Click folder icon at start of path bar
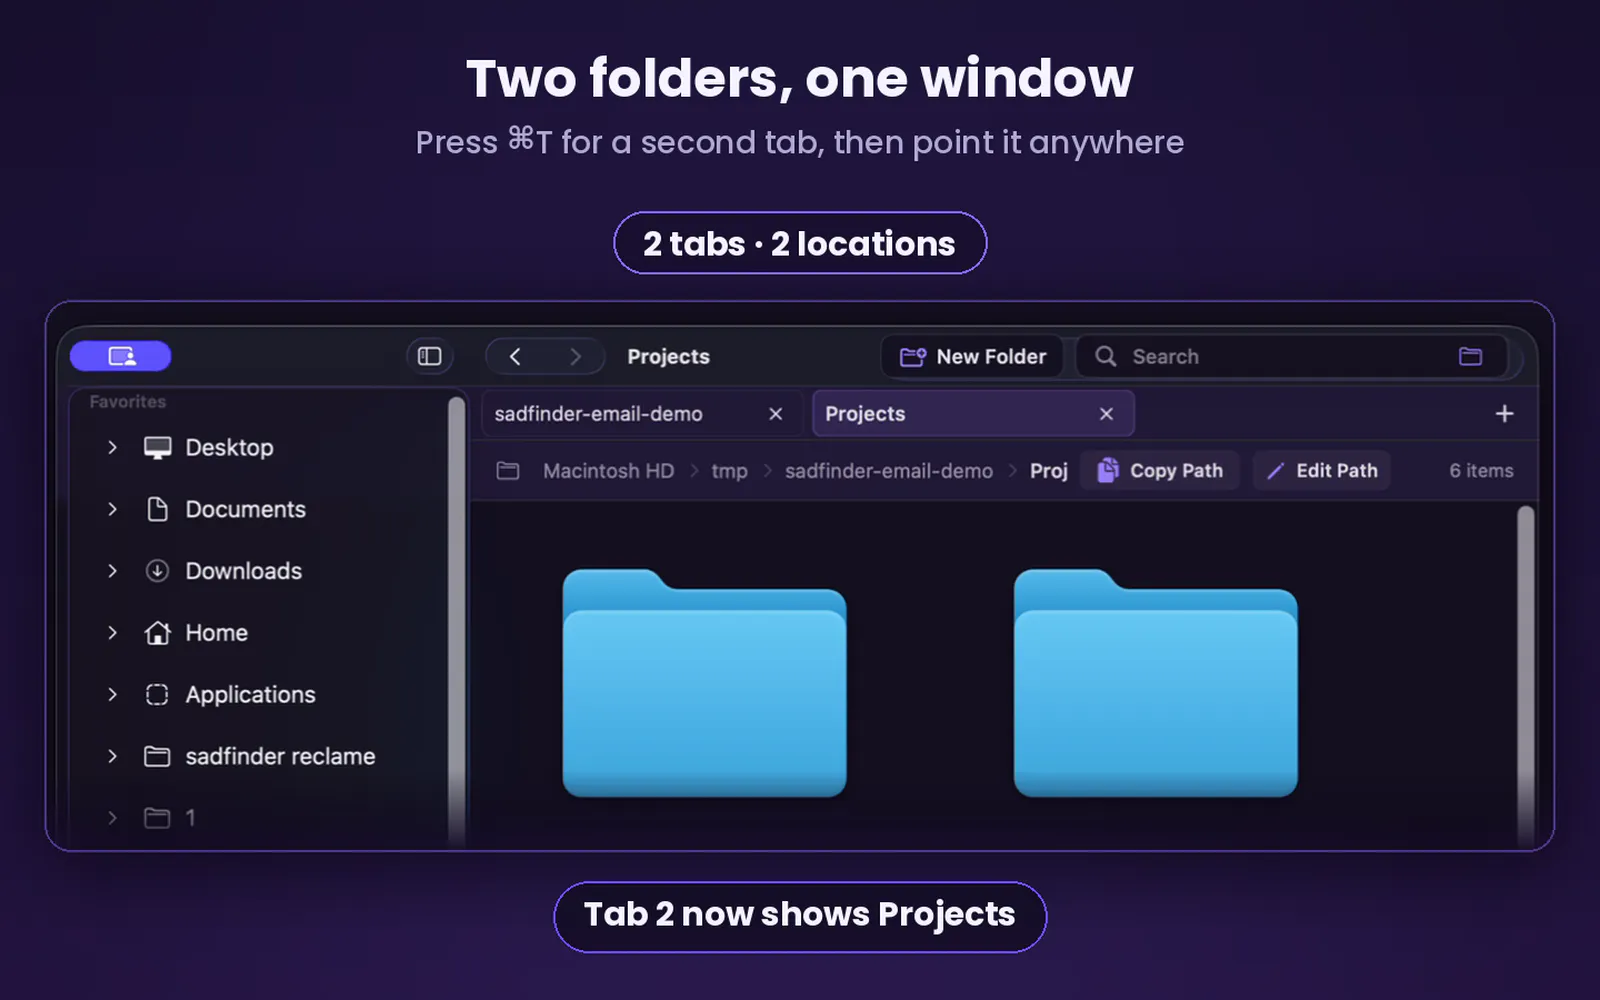 pyautogui.click(x=508, y=470)
